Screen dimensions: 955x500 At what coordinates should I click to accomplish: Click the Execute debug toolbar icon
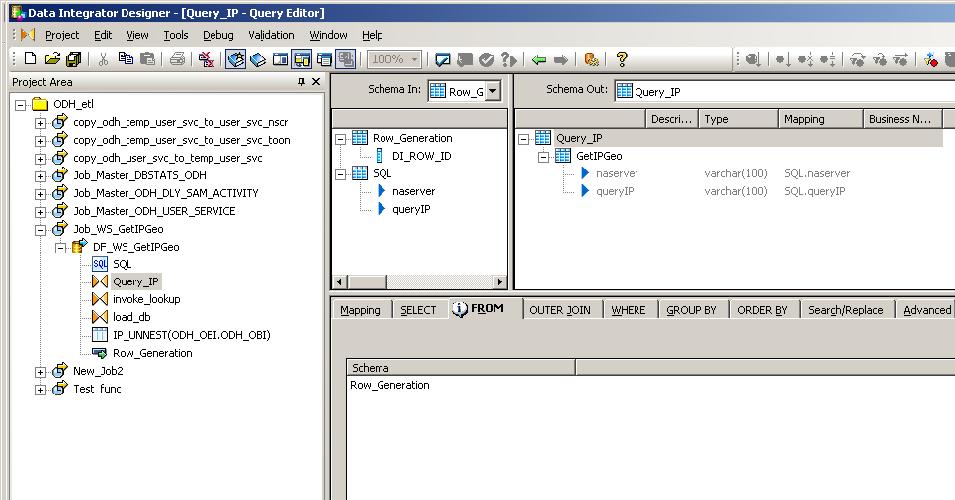[x=753, y=59]
